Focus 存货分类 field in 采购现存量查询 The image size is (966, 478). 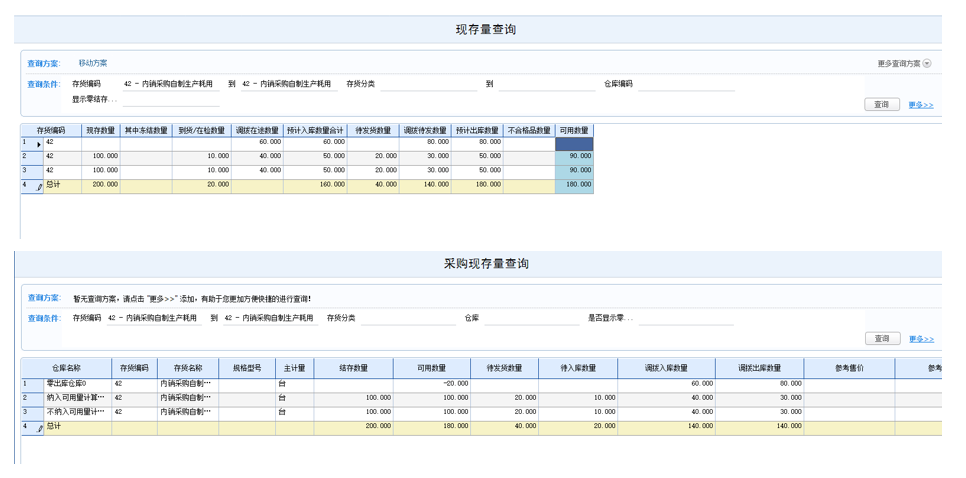(x=408, y=318)
